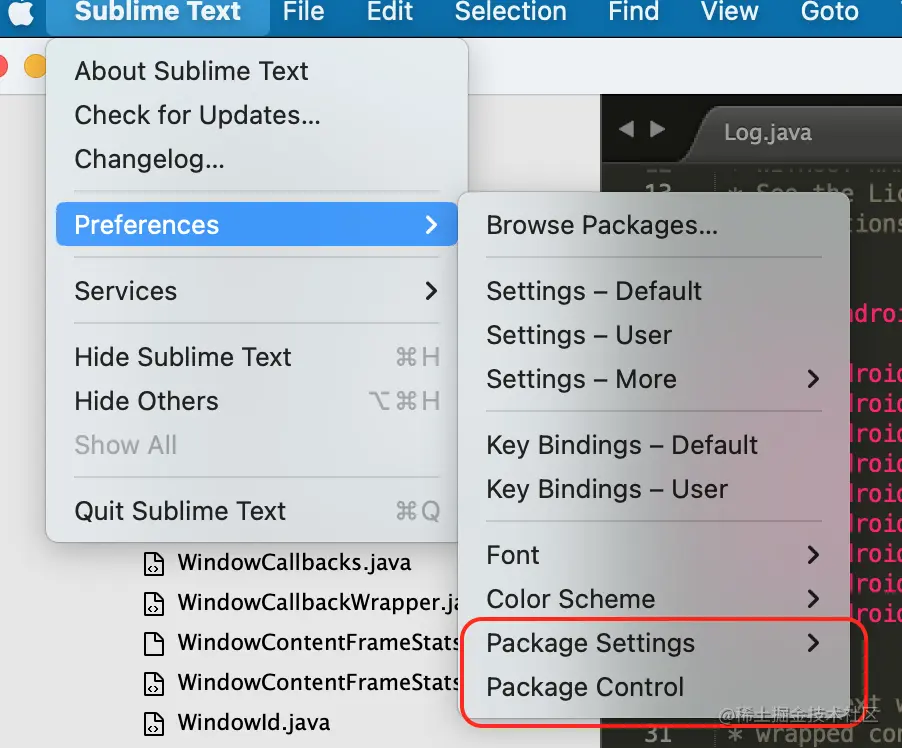902x748 pixels.
Task: Expand the Settings – More submenu arrow
Action: tap(813, 379)
